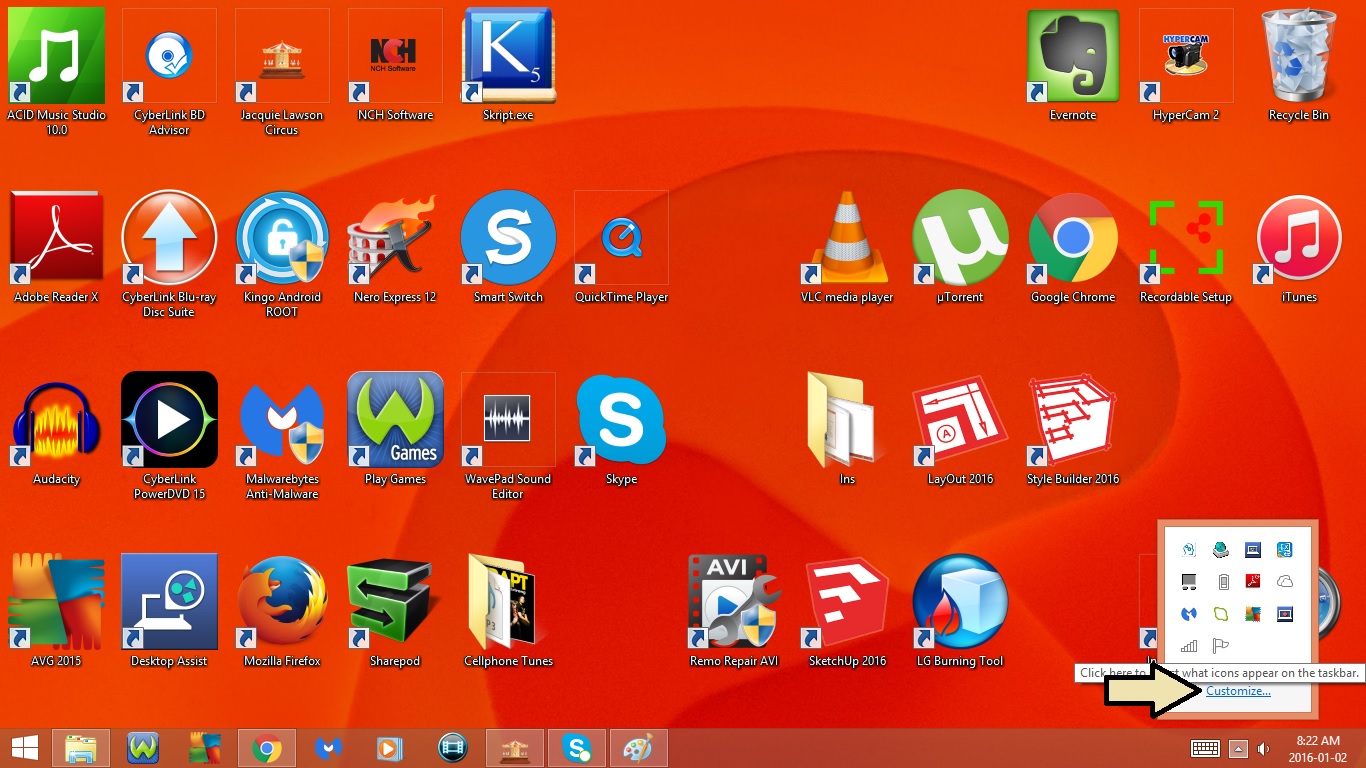The width and height of the screenshot is (1366, 768).
Task: Click the AVG icon in the tray popup
Action: (x=1253, y=613)
